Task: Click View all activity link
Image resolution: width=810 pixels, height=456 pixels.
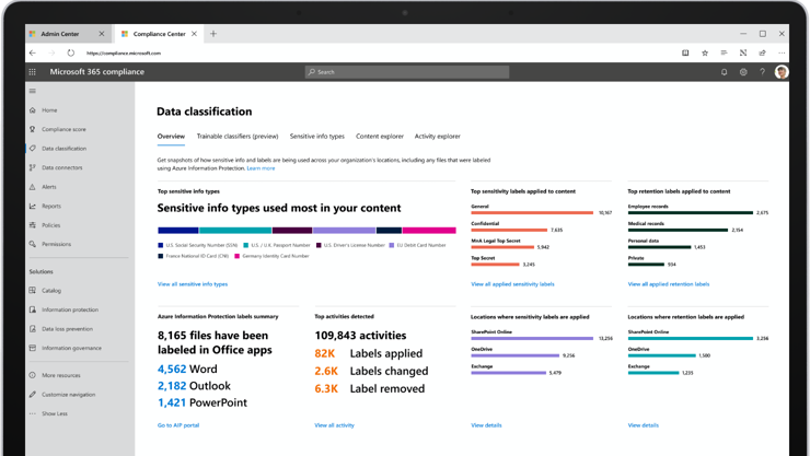Action: [x=334, y=425]
